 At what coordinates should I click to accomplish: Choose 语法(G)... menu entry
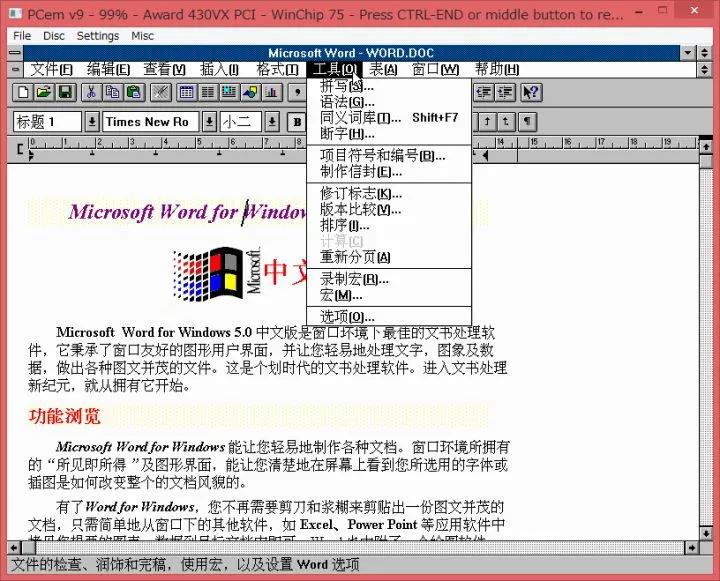389,102
